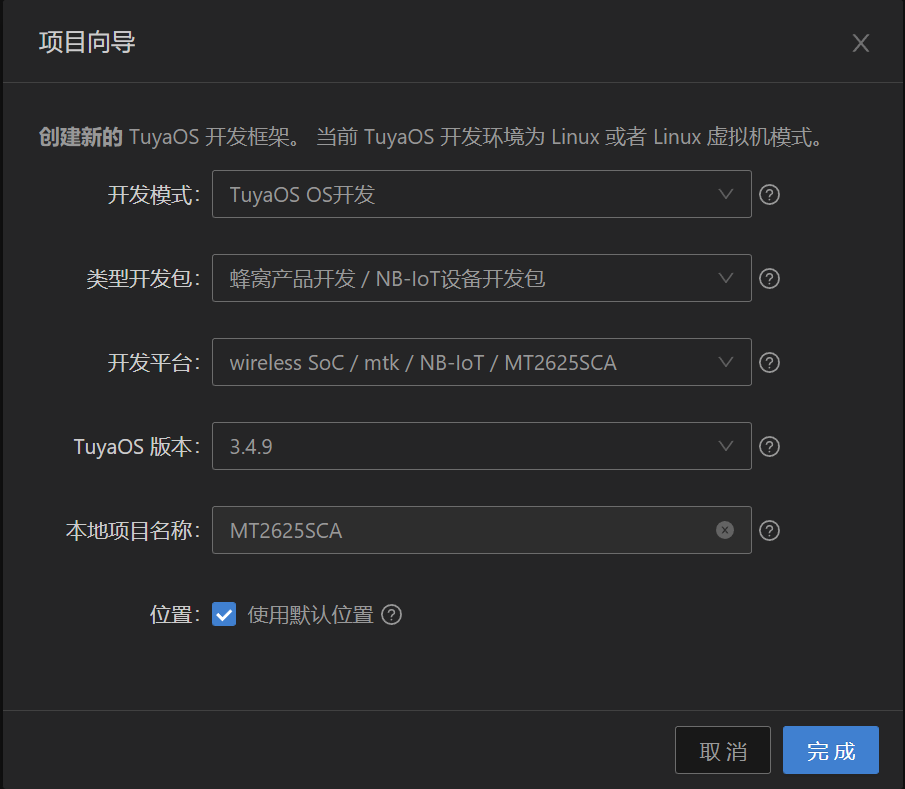Click the 完成 button
Image resolution: width=905 pixels, height=789 pixels.
pos(831,750)
